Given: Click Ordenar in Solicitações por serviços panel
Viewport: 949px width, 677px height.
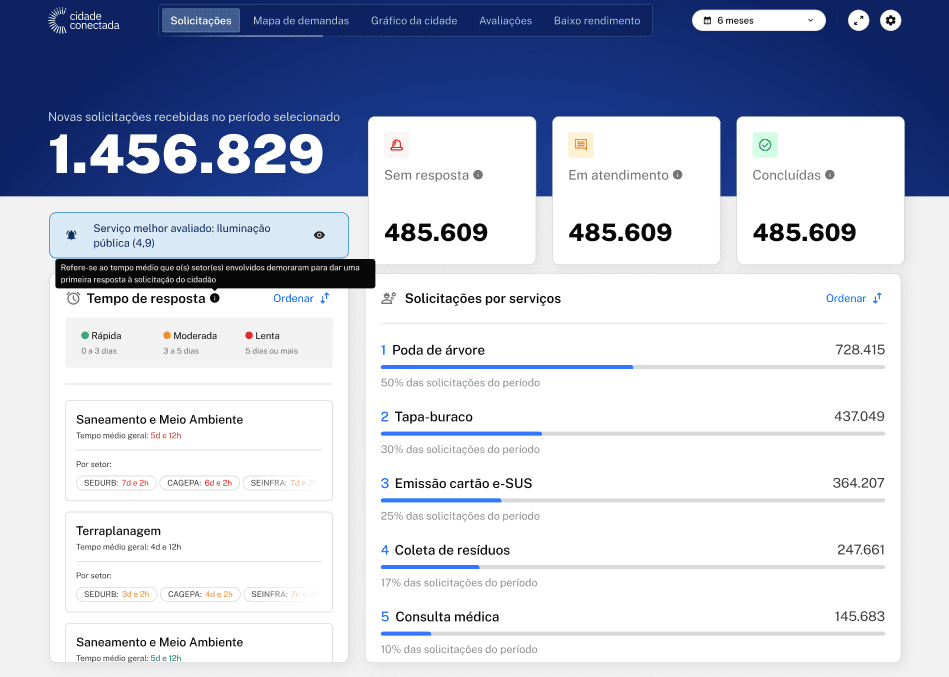Looking at the screenshot, I should (x=846, y=298).
